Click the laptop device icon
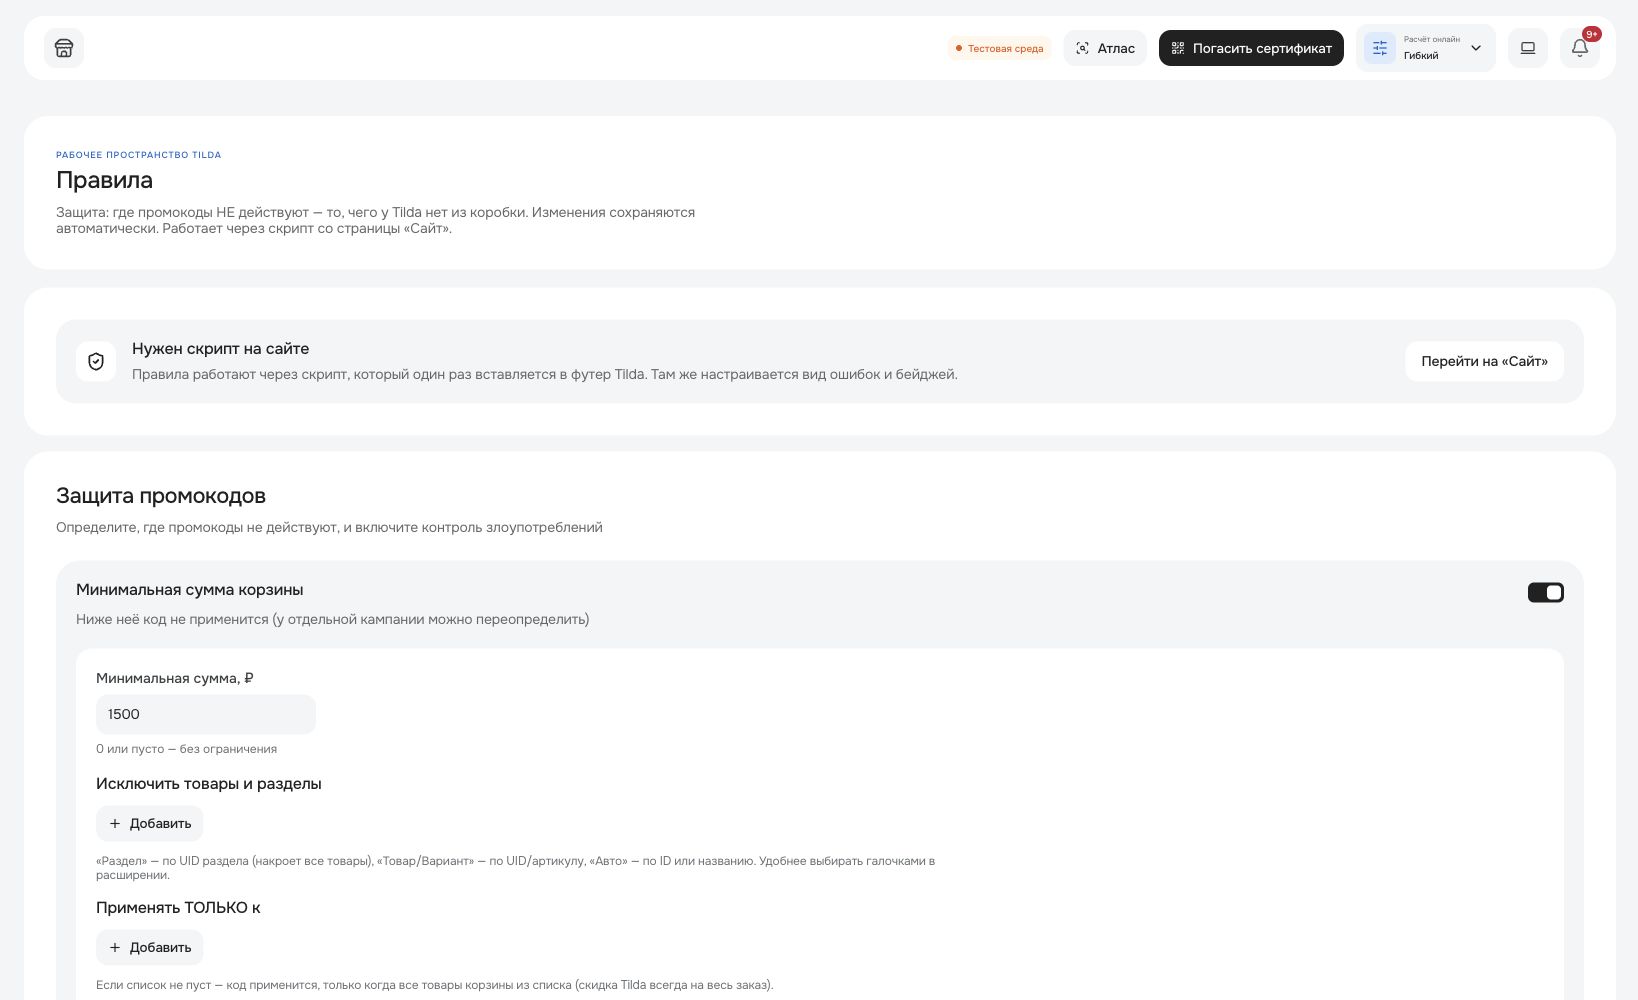This screenshot has height=1000, width=1638. (1528, 48)
